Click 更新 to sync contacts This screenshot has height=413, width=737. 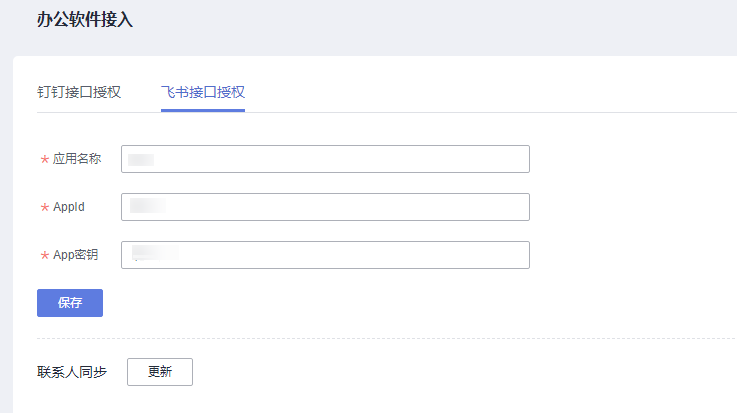(160, 372)
